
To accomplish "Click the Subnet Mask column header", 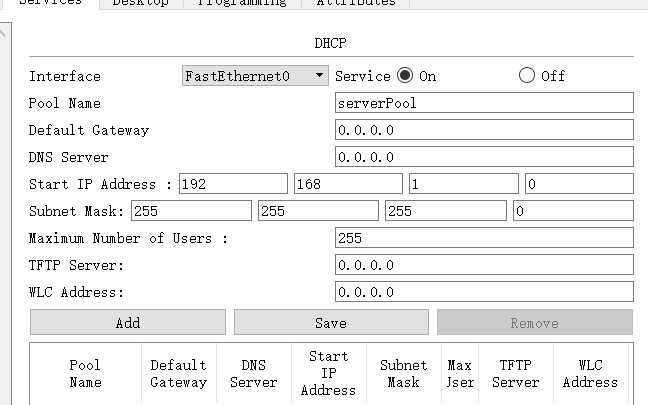I will pos(404,374).
